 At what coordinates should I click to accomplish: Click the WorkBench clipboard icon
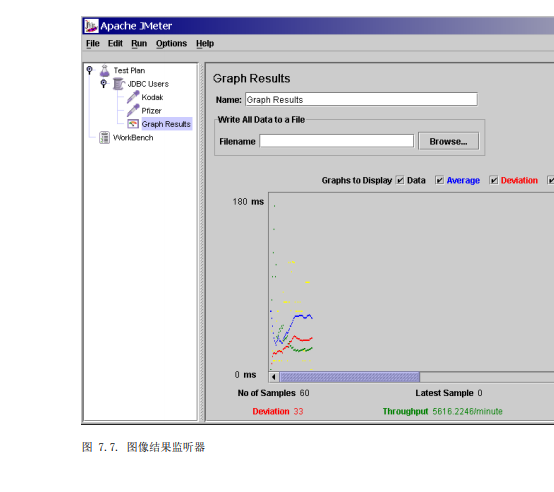[x=104, y=137]
